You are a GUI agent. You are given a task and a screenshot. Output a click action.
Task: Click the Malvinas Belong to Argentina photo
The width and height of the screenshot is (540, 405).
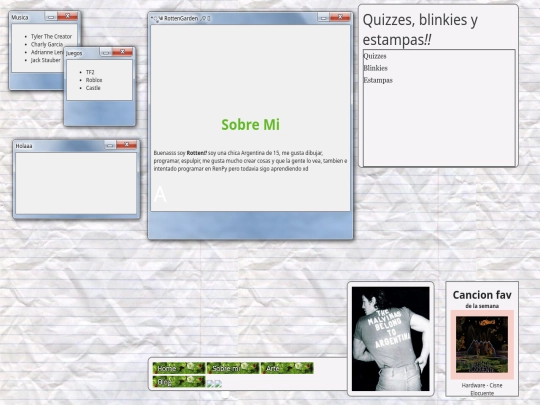point(391,339)
